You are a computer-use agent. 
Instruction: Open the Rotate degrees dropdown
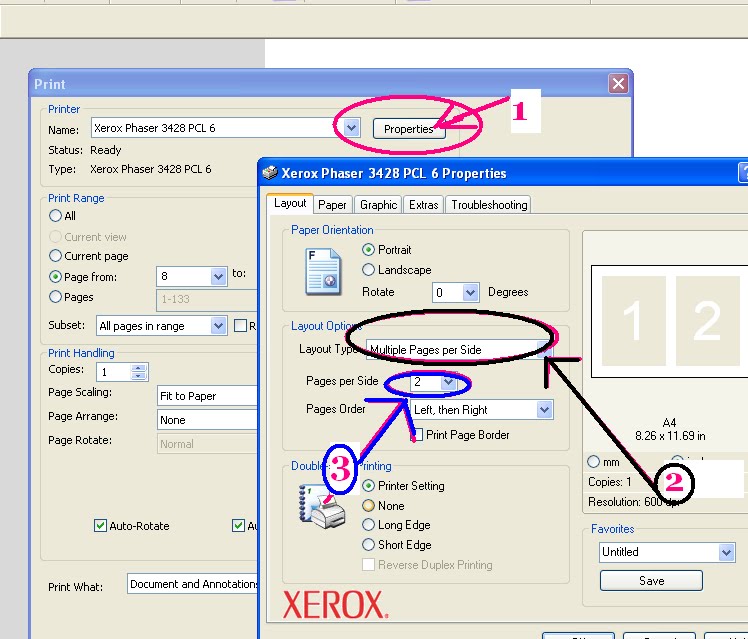click(x=470, y=292)
